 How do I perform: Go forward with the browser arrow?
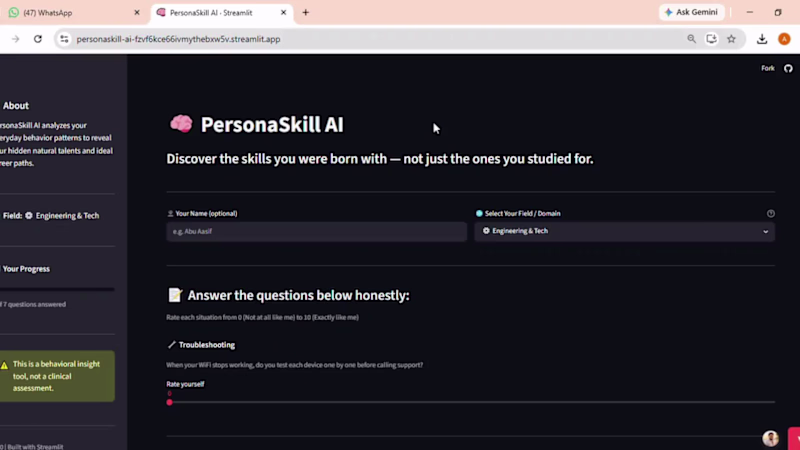(15, 39)
